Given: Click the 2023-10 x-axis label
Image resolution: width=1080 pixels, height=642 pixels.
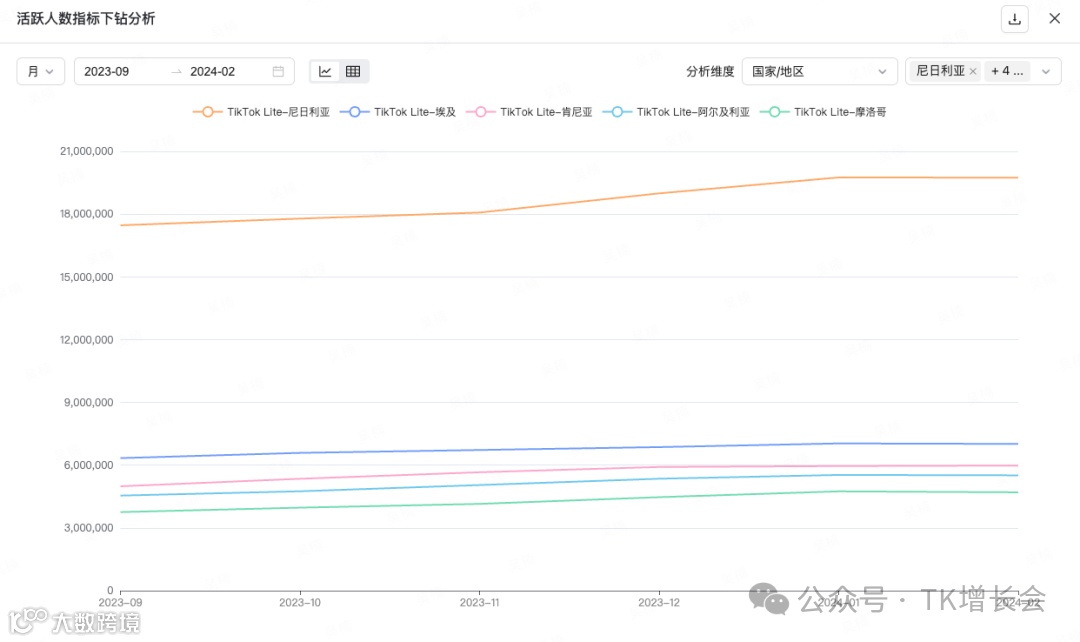Looking at the screenshot, I should click(300, 602).
